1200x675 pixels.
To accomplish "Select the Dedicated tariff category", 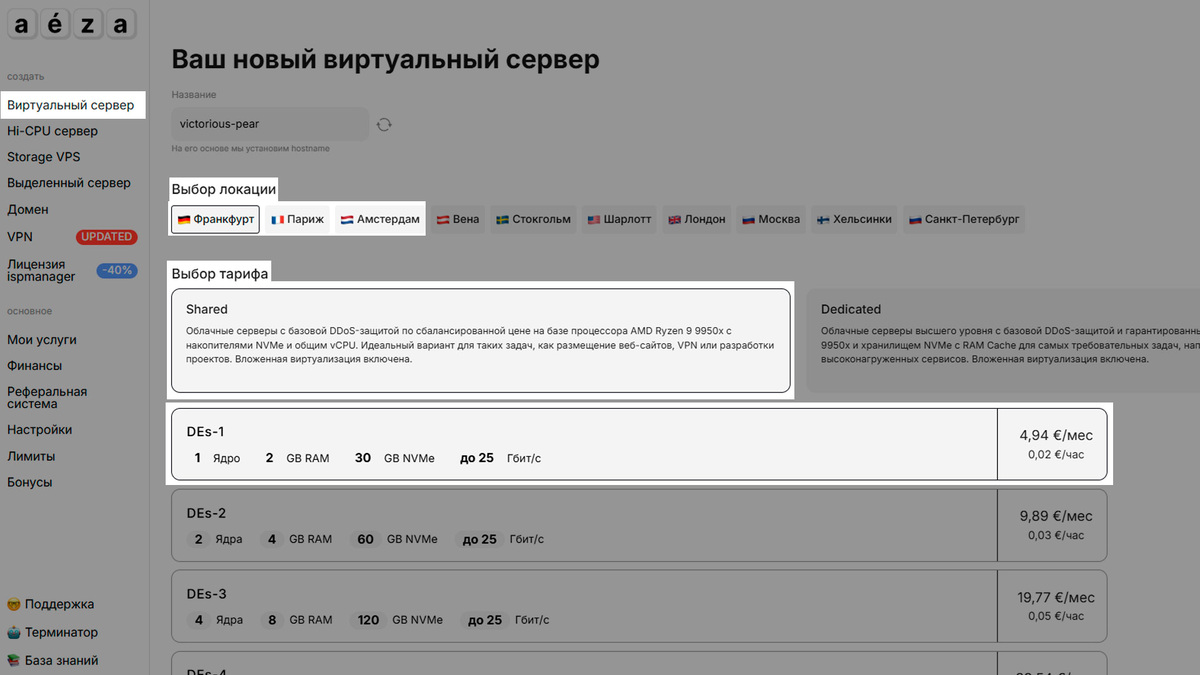I will point(1000,340).
